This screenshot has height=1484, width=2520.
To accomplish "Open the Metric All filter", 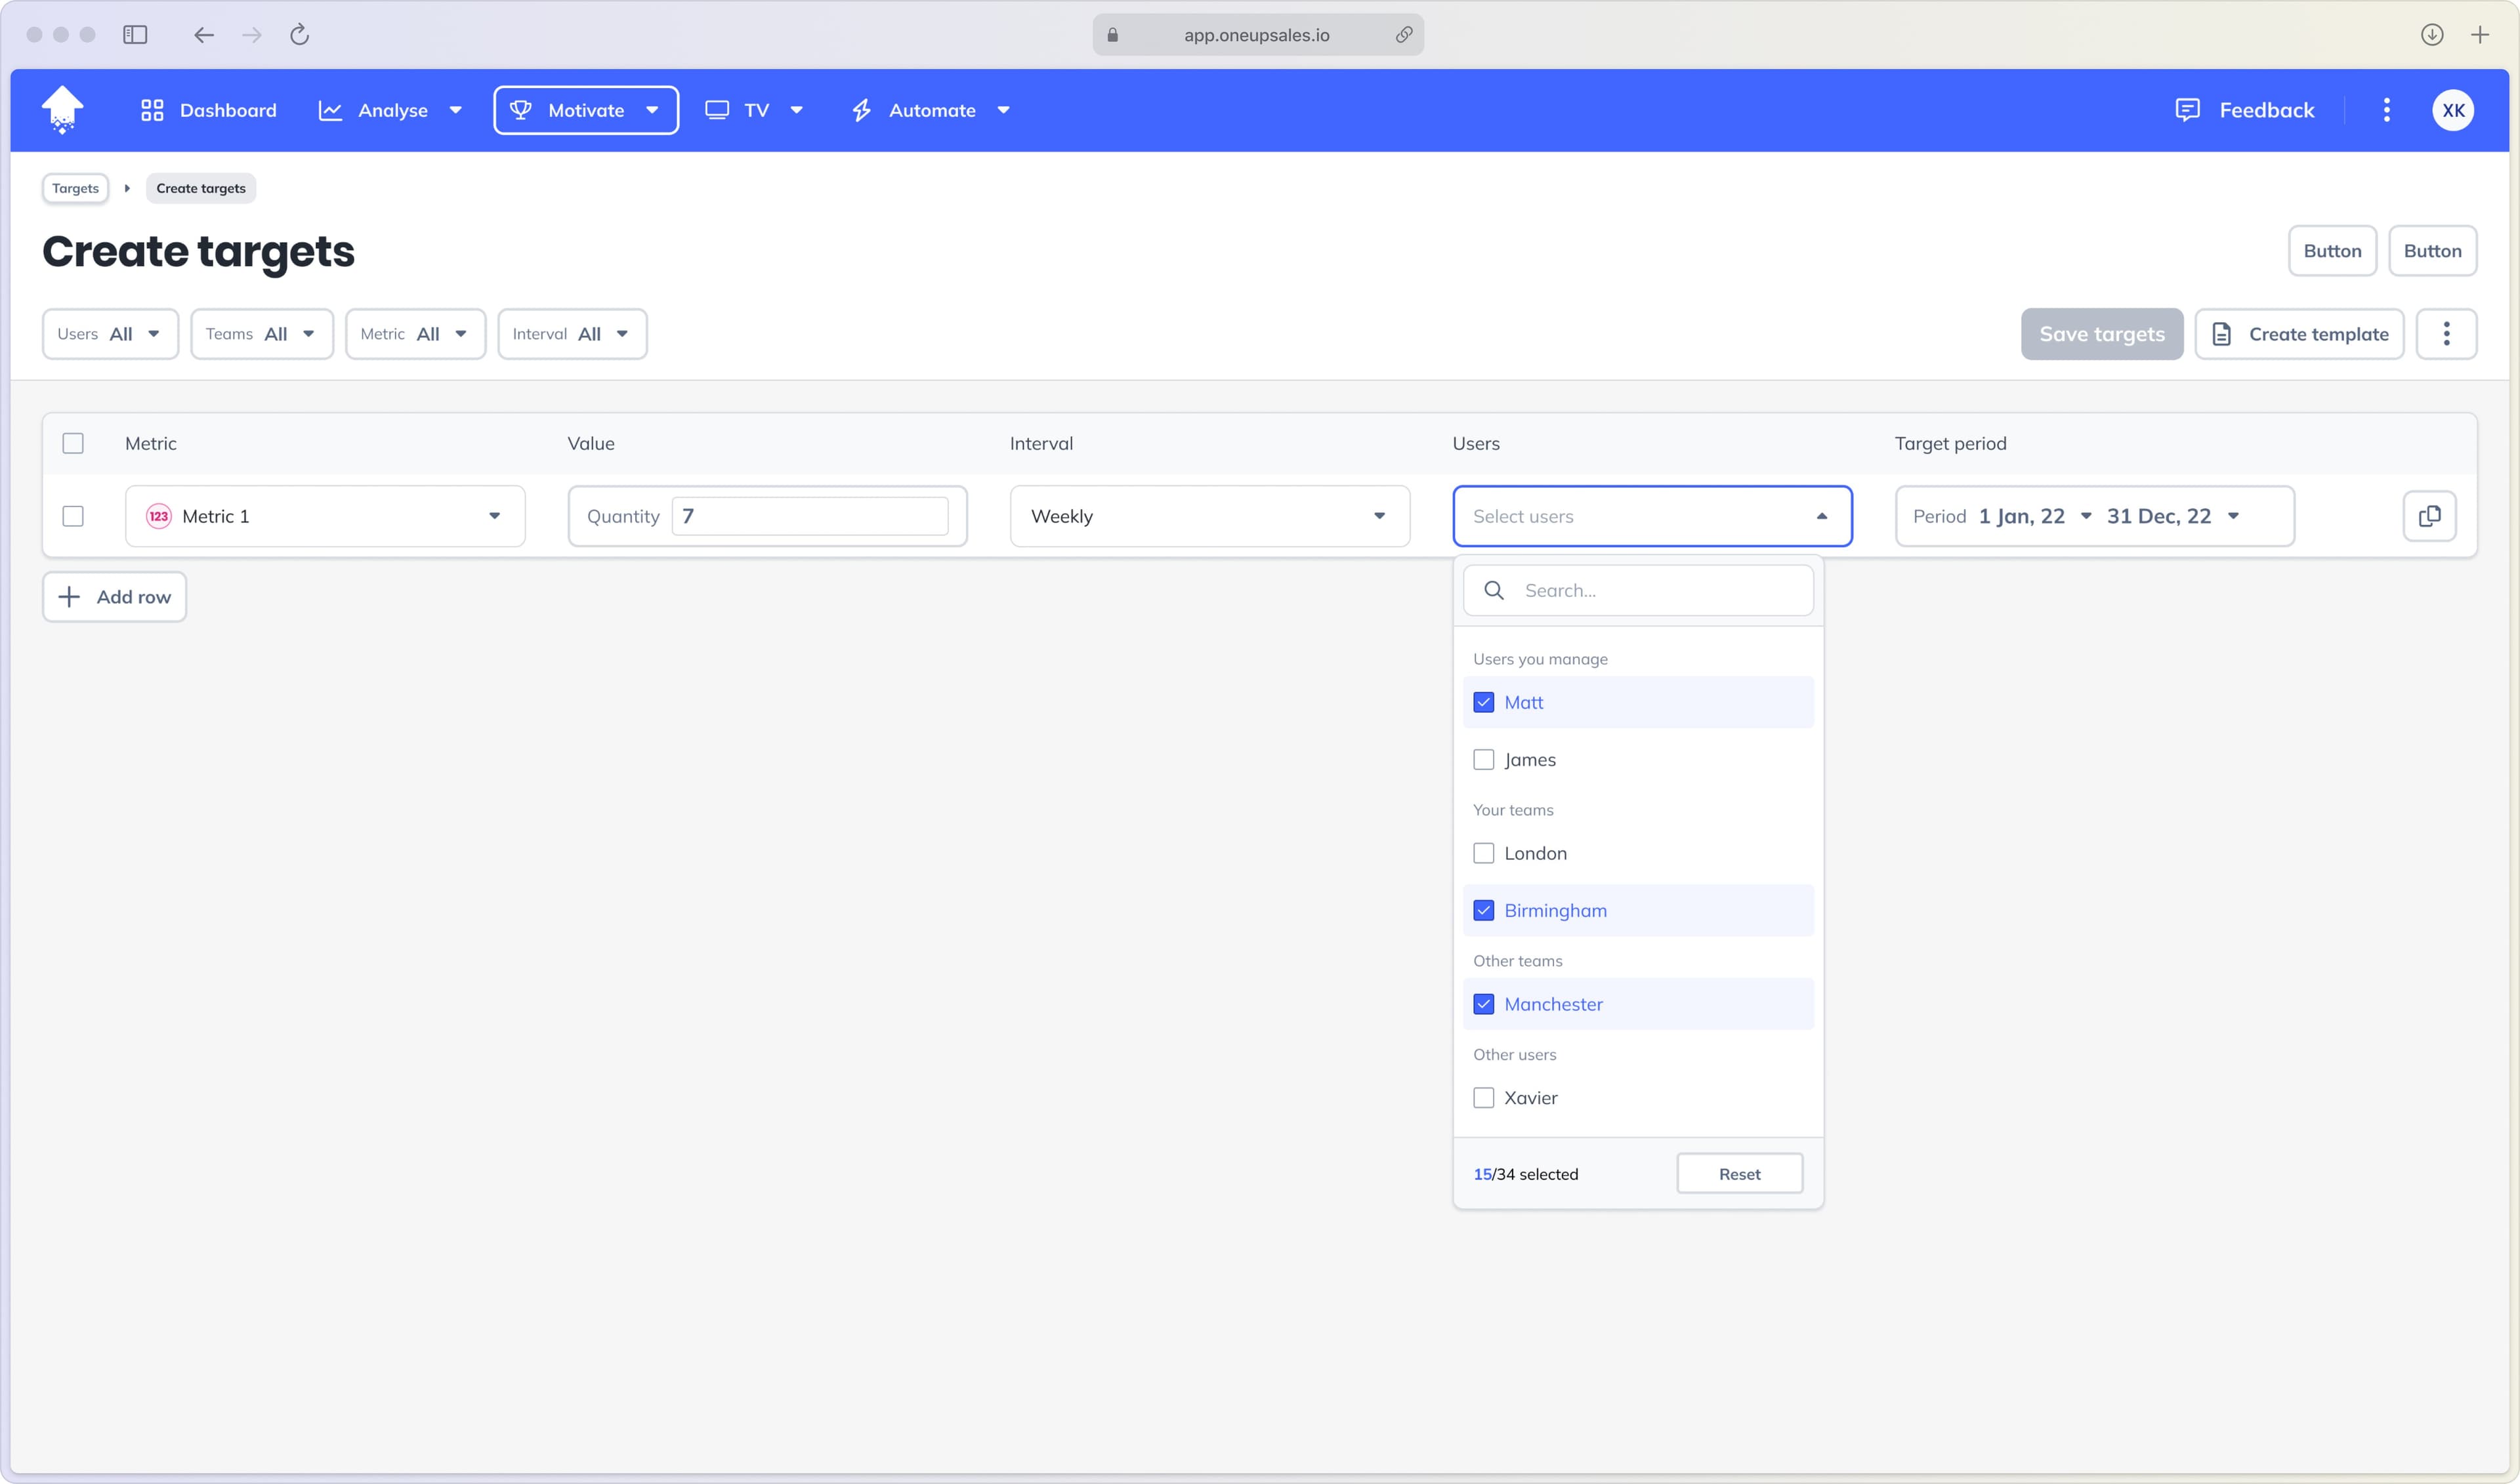I will pyautogui.click(x=416, y=334).
